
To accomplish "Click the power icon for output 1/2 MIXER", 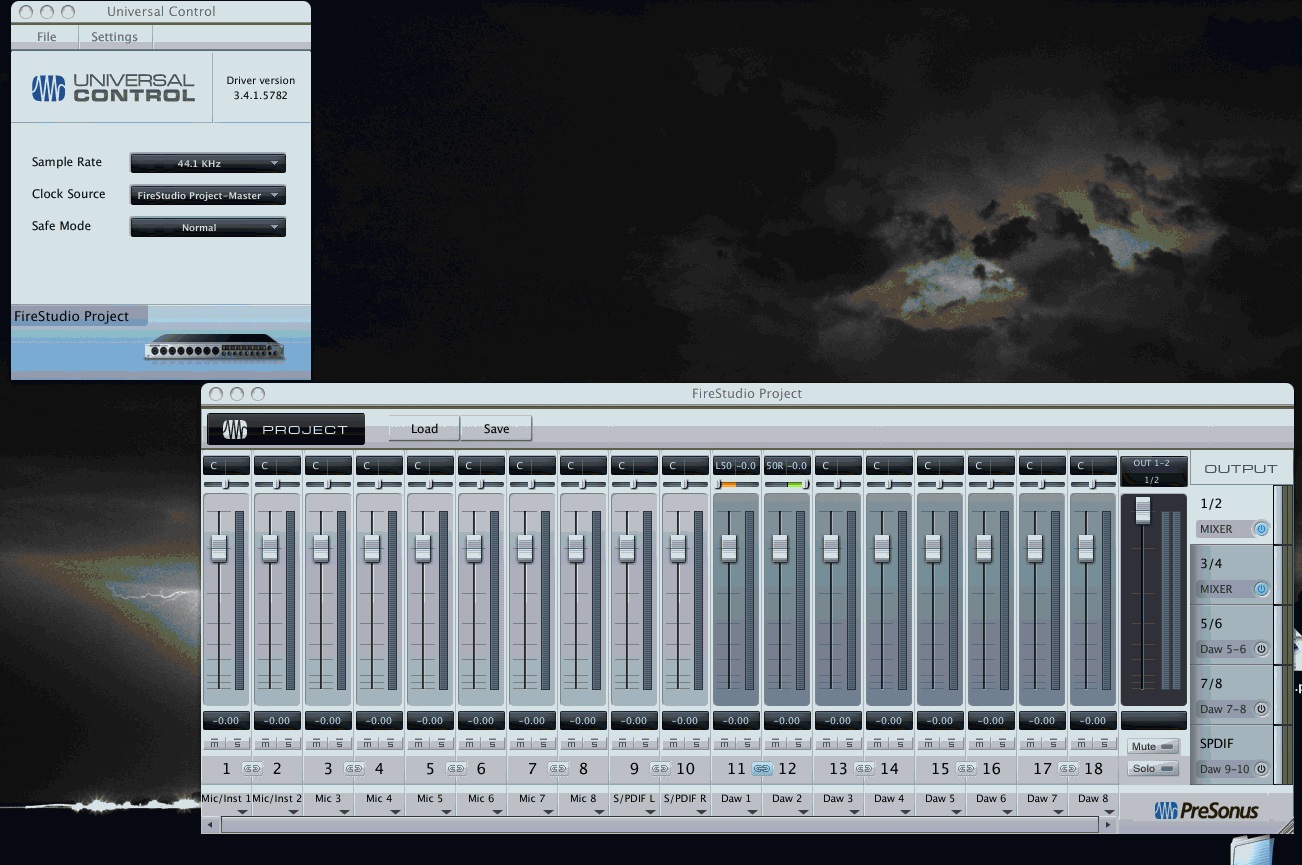I will 1261,529.
